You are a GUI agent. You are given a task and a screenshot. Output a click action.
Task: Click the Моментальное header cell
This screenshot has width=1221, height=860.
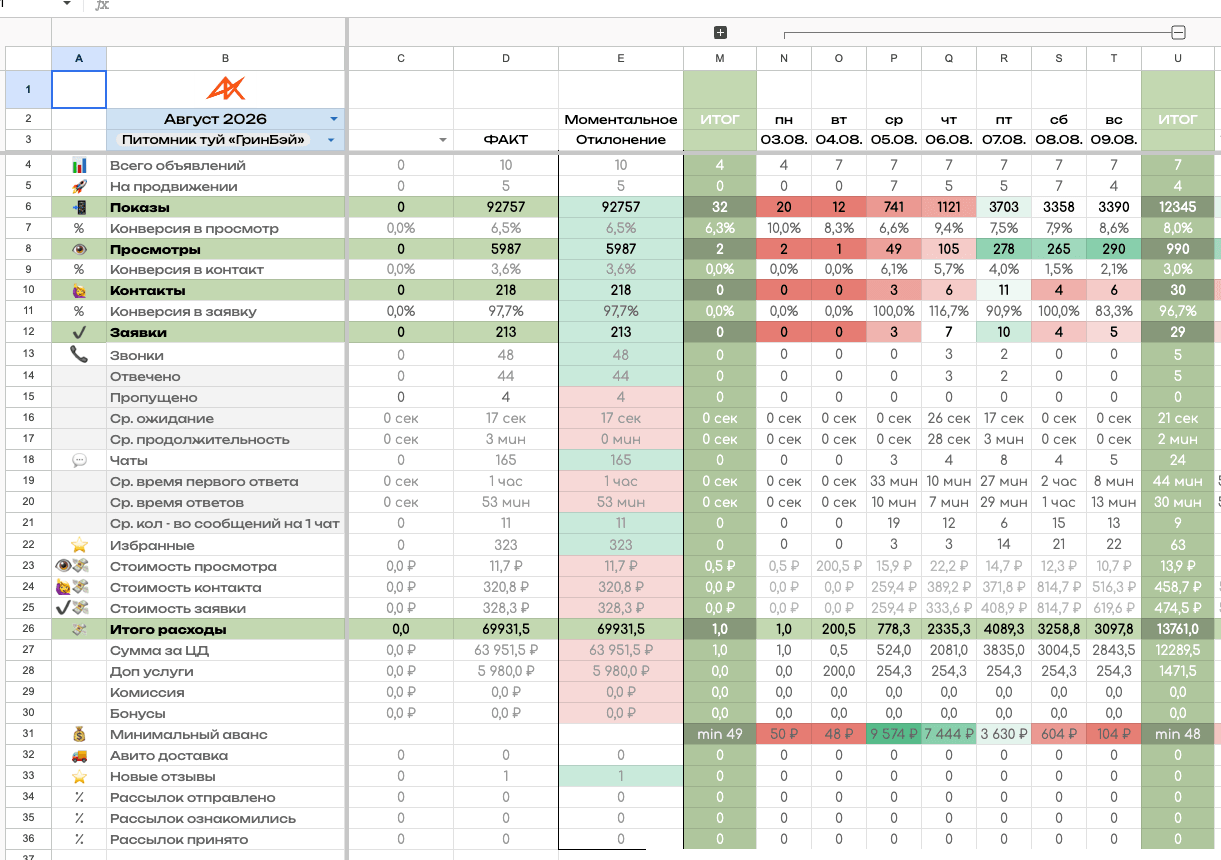pyautogui.click(x=621, y=119)
